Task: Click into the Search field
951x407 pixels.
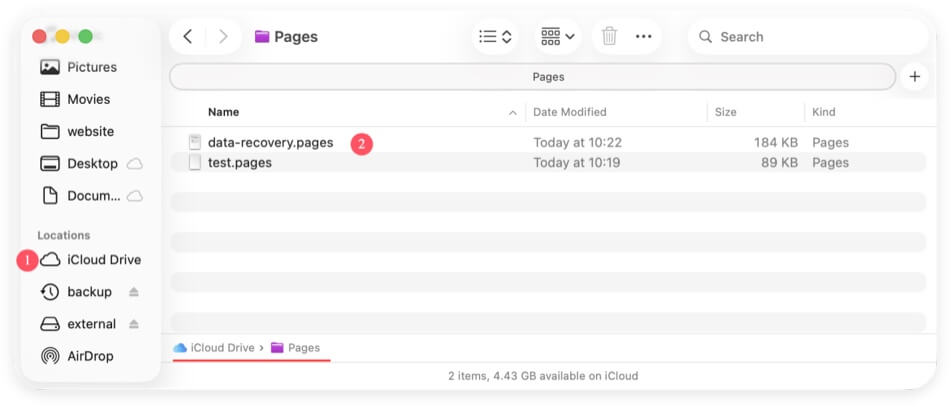Action: click(x=807, y=36)
